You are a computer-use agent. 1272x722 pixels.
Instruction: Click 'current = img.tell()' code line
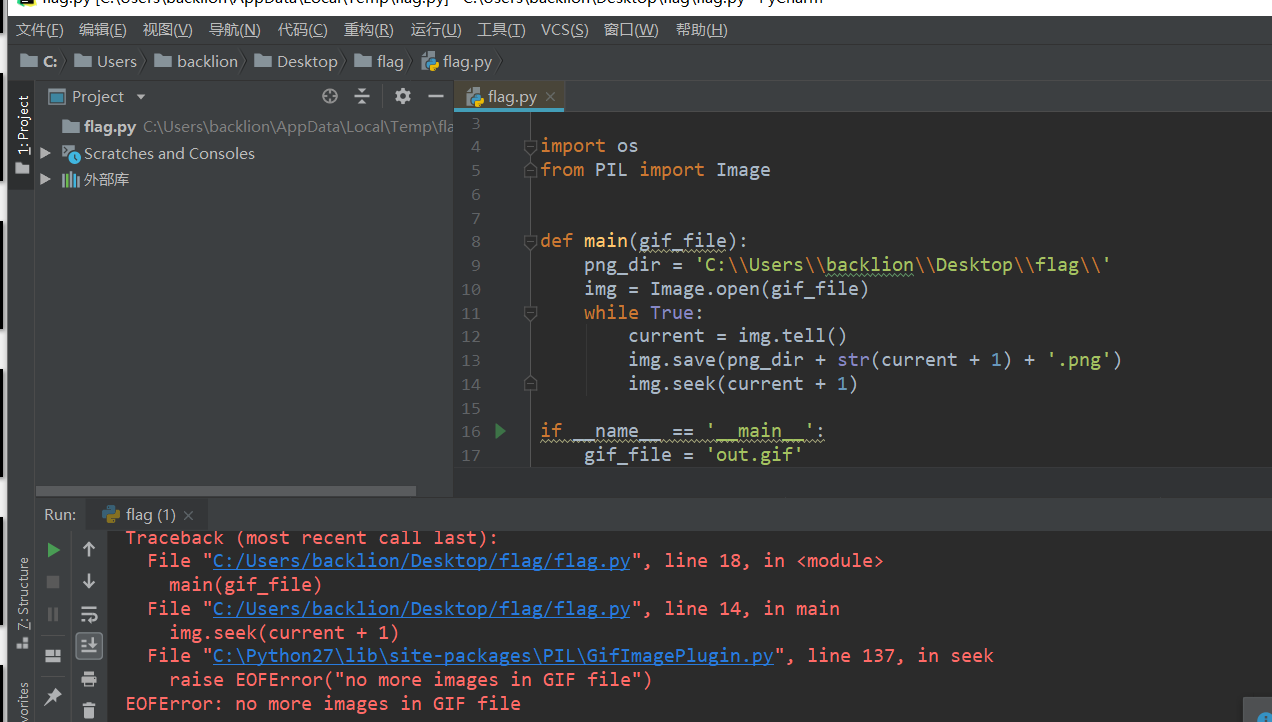[738, 336]
